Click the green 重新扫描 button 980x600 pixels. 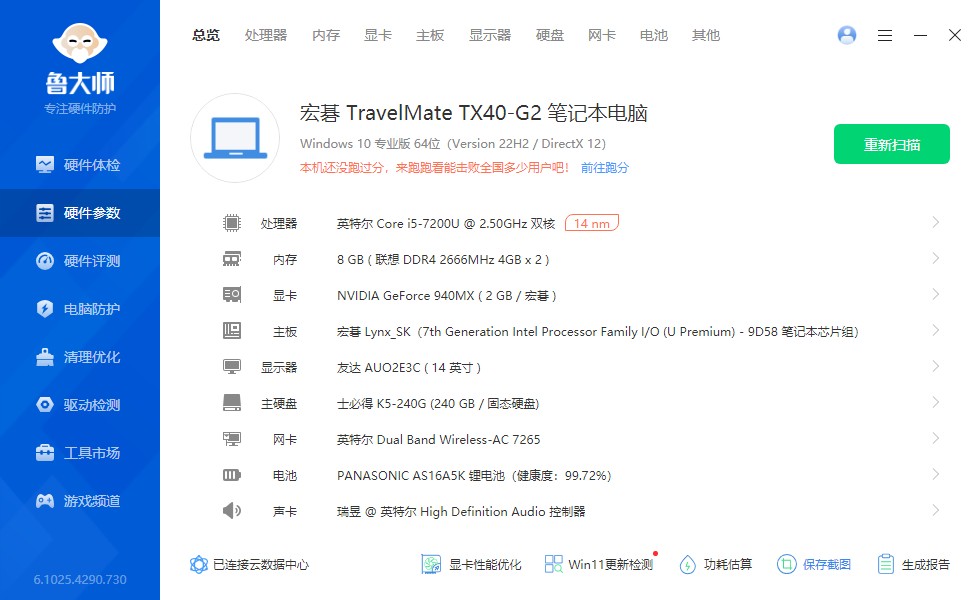pyautogui.click(x=892, y=144)
